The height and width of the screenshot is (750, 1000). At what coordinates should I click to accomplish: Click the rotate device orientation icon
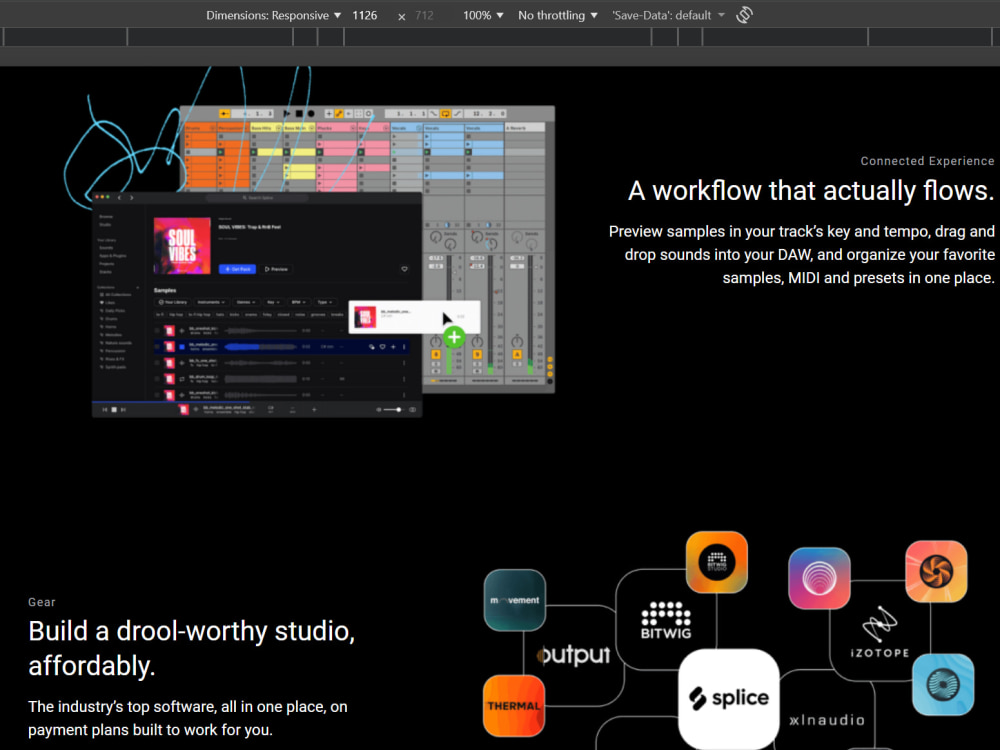coord(744,15)
